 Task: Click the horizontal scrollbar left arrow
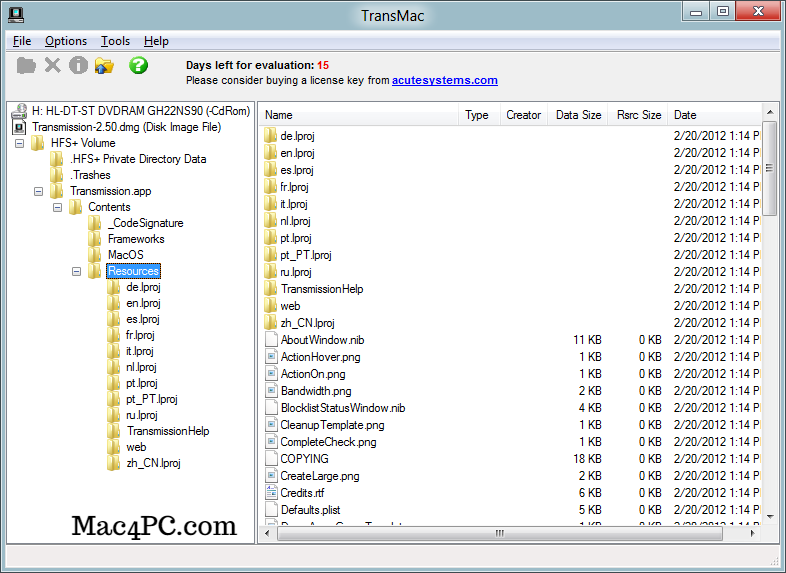click(x=267, y=533)
